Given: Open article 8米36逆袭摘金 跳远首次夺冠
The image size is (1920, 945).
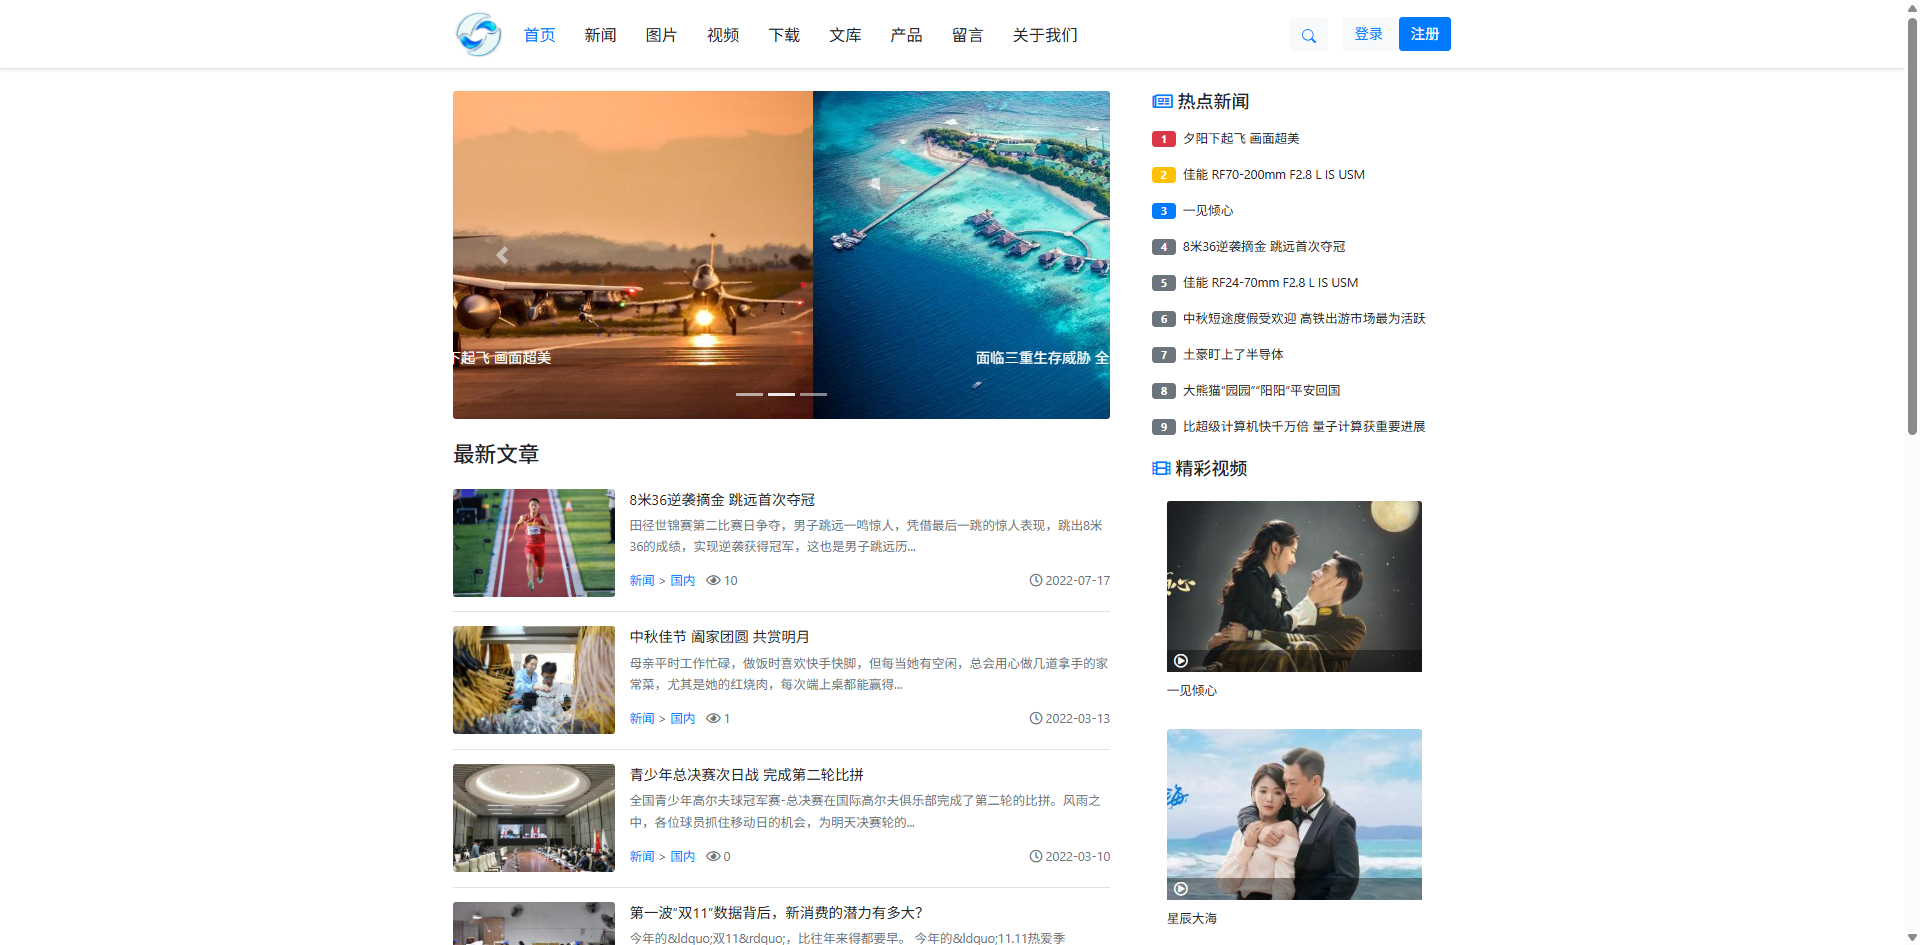Looking at the screenshot, I should tap(721, 500).
